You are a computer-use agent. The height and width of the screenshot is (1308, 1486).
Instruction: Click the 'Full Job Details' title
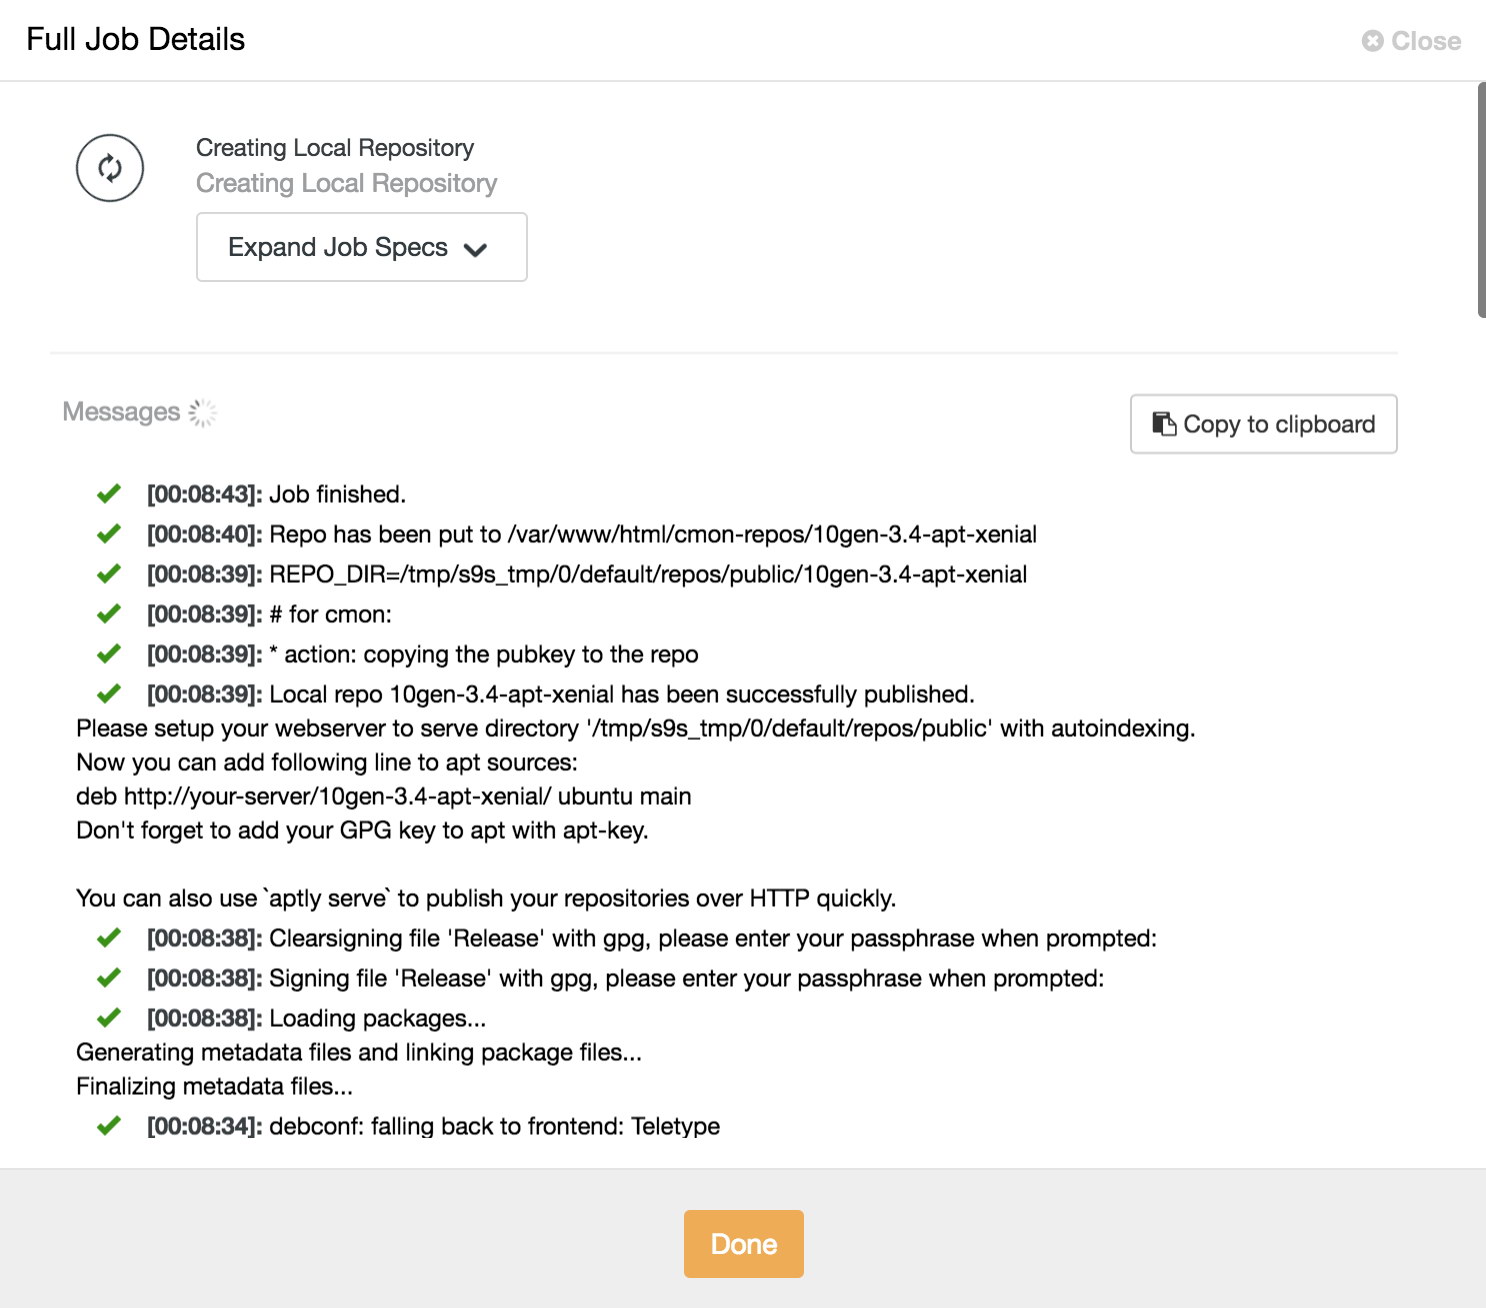136,39
